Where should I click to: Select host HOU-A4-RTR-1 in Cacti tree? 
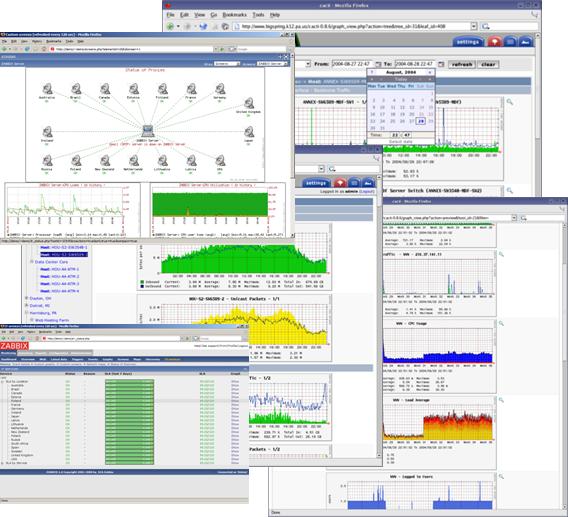click(59, 269)
